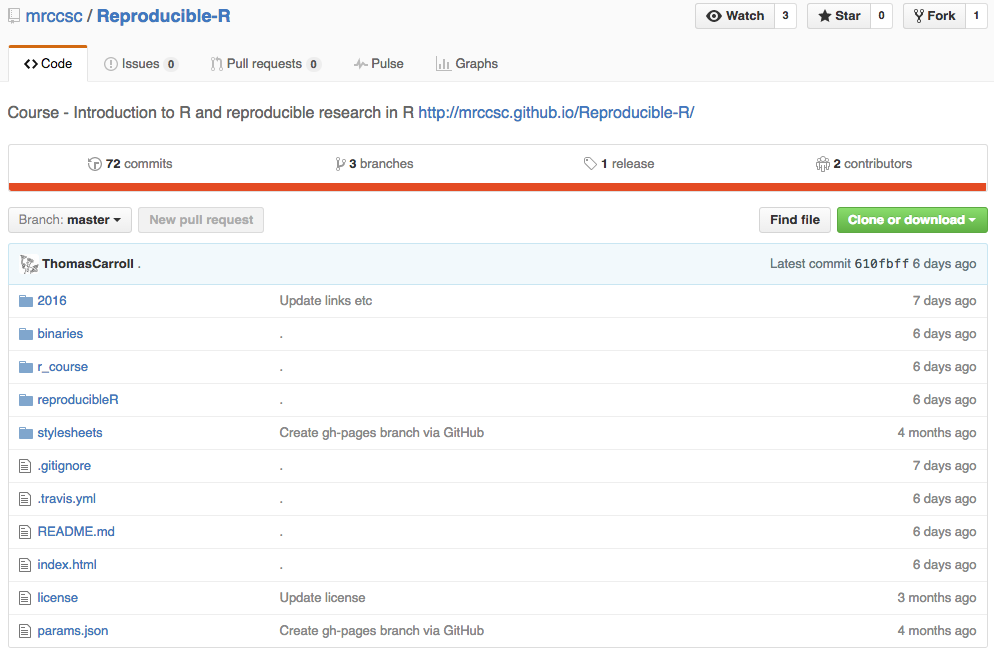Expand the Clone or download menu
The image size is (994, 655).
(911, 220)
